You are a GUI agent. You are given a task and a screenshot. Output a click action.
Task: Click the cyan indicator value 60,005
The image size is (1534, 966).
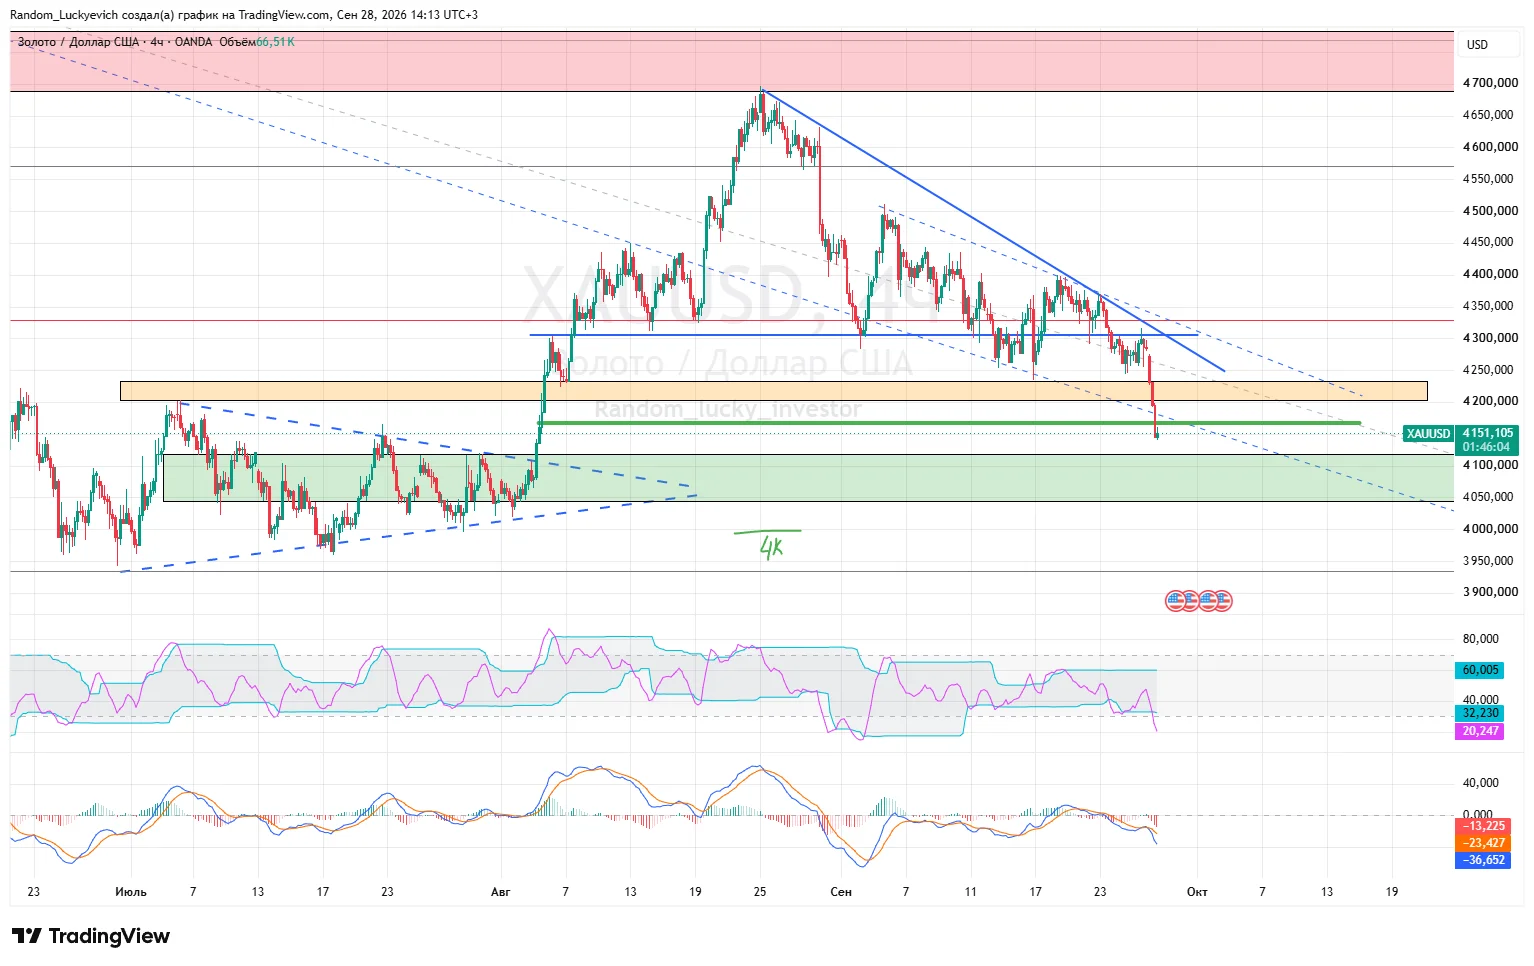pyautogui.click(x=1481, y=670)
